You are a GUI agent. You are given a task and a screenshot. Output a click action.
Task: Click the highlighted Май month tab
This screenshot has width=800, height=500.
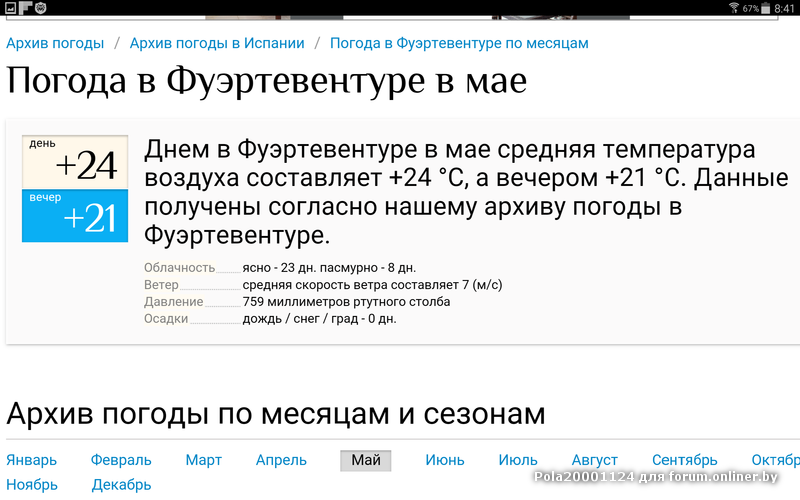(x=365, y=460)
